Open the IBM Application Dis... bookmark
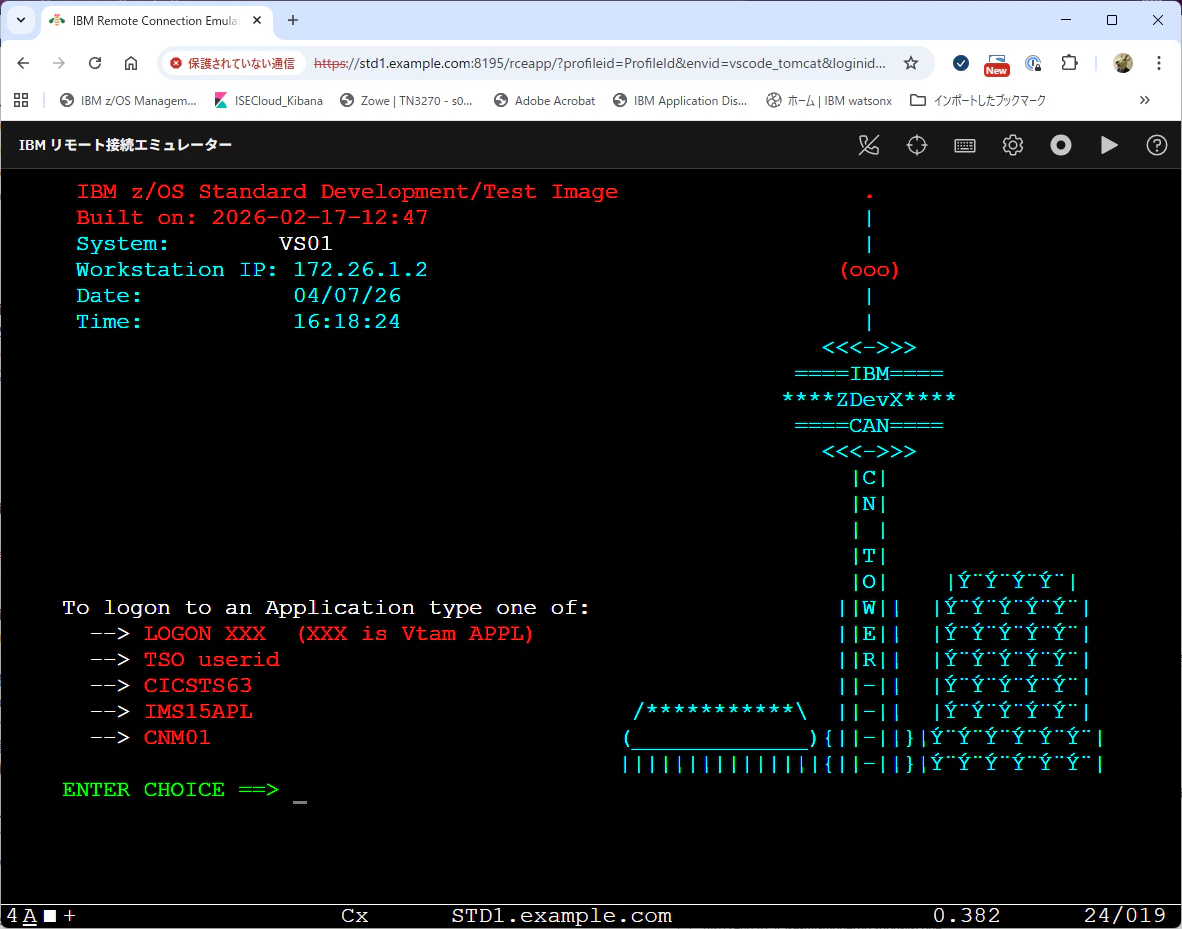 pos(681,100)
